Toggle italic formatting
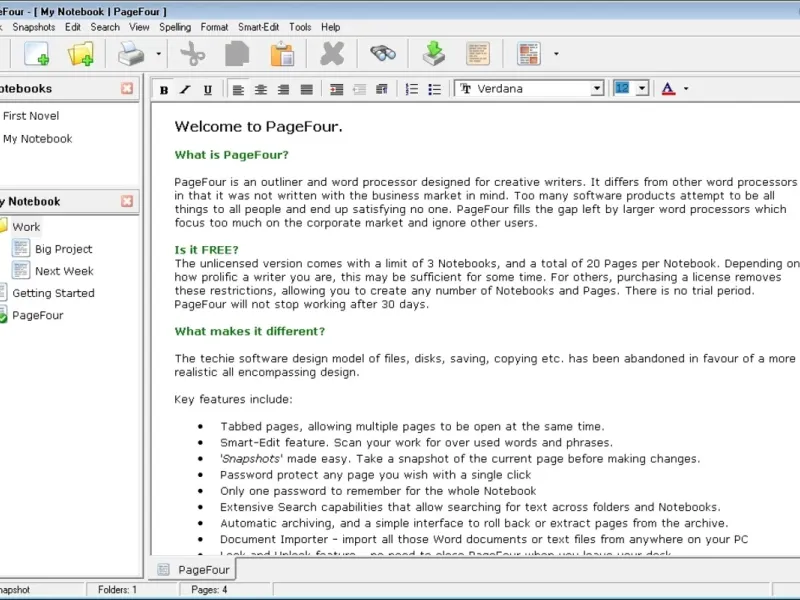The image size is (800, 600). click(185, 90)
